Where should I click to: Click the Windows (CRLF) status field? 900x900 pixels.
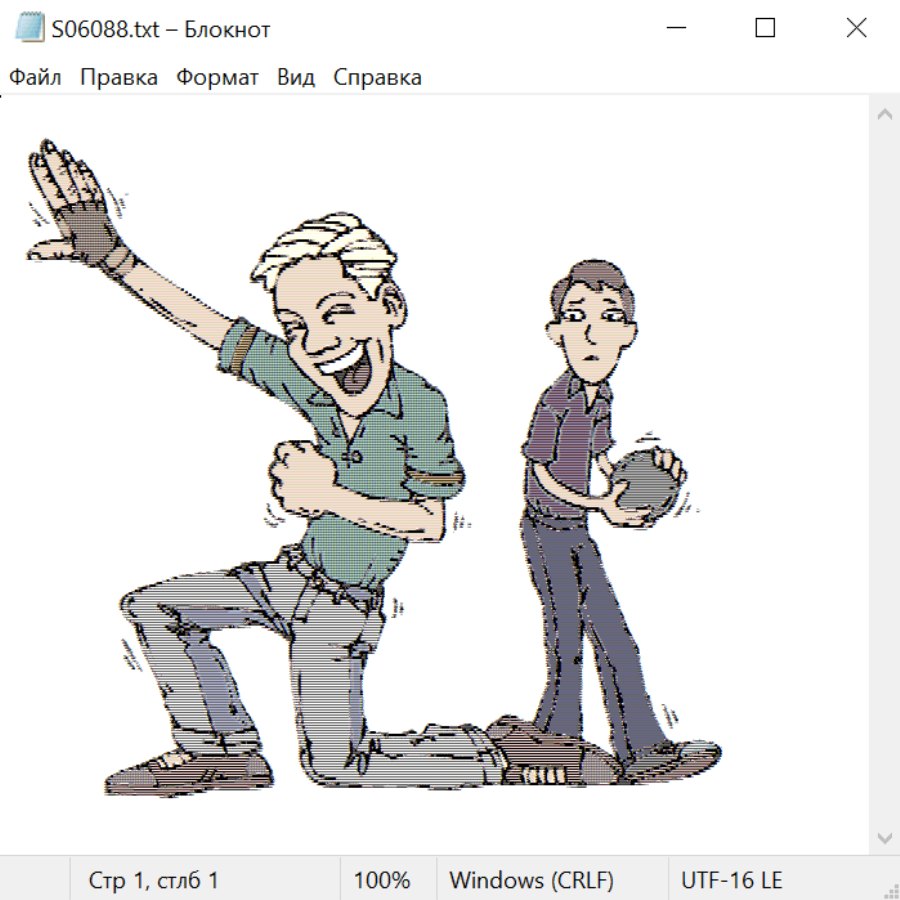click(x=531, y=881)
